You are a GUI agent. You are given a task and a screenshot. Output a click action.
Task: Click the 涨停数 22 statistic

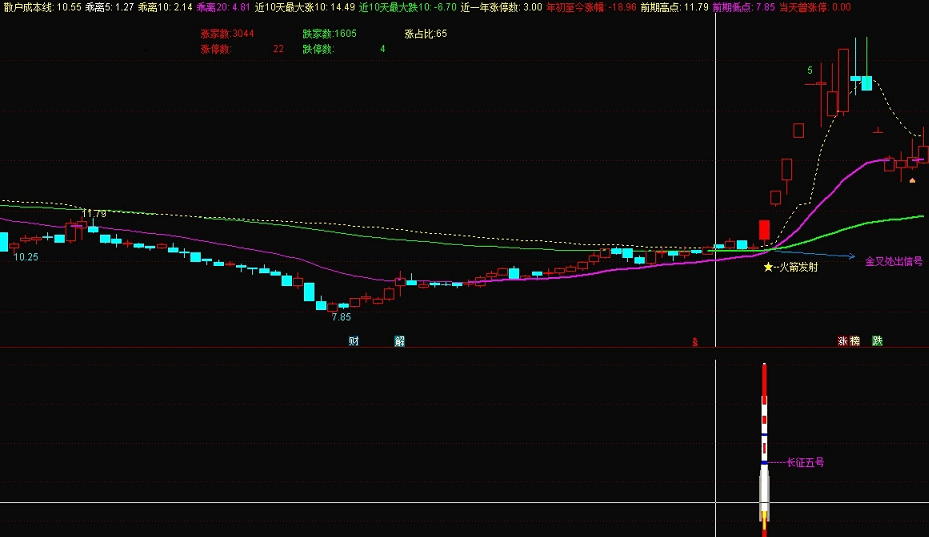click(x=242, y=49)
